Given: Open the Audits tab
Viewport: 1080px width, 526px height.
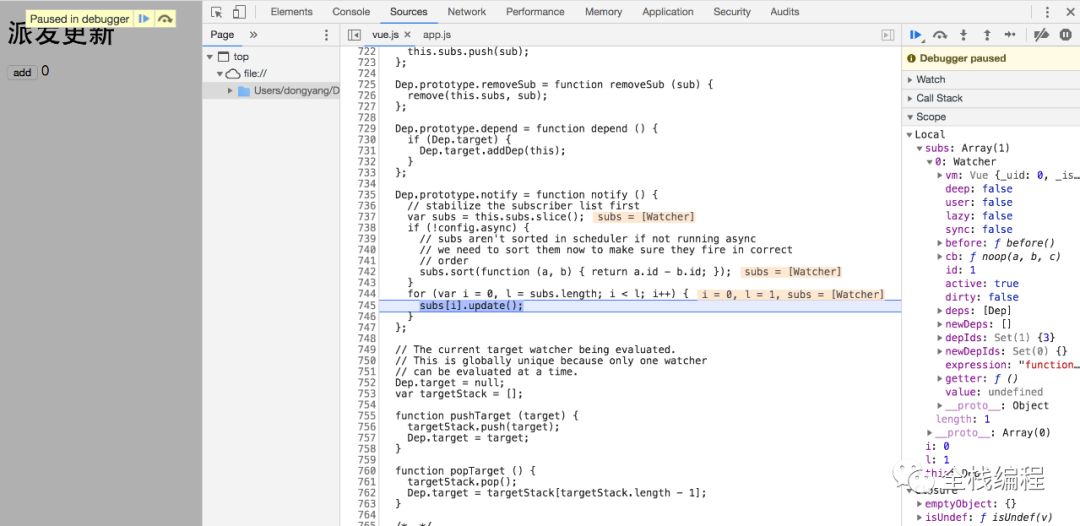Looking at the screenshot, I should [x=785, y=12].
